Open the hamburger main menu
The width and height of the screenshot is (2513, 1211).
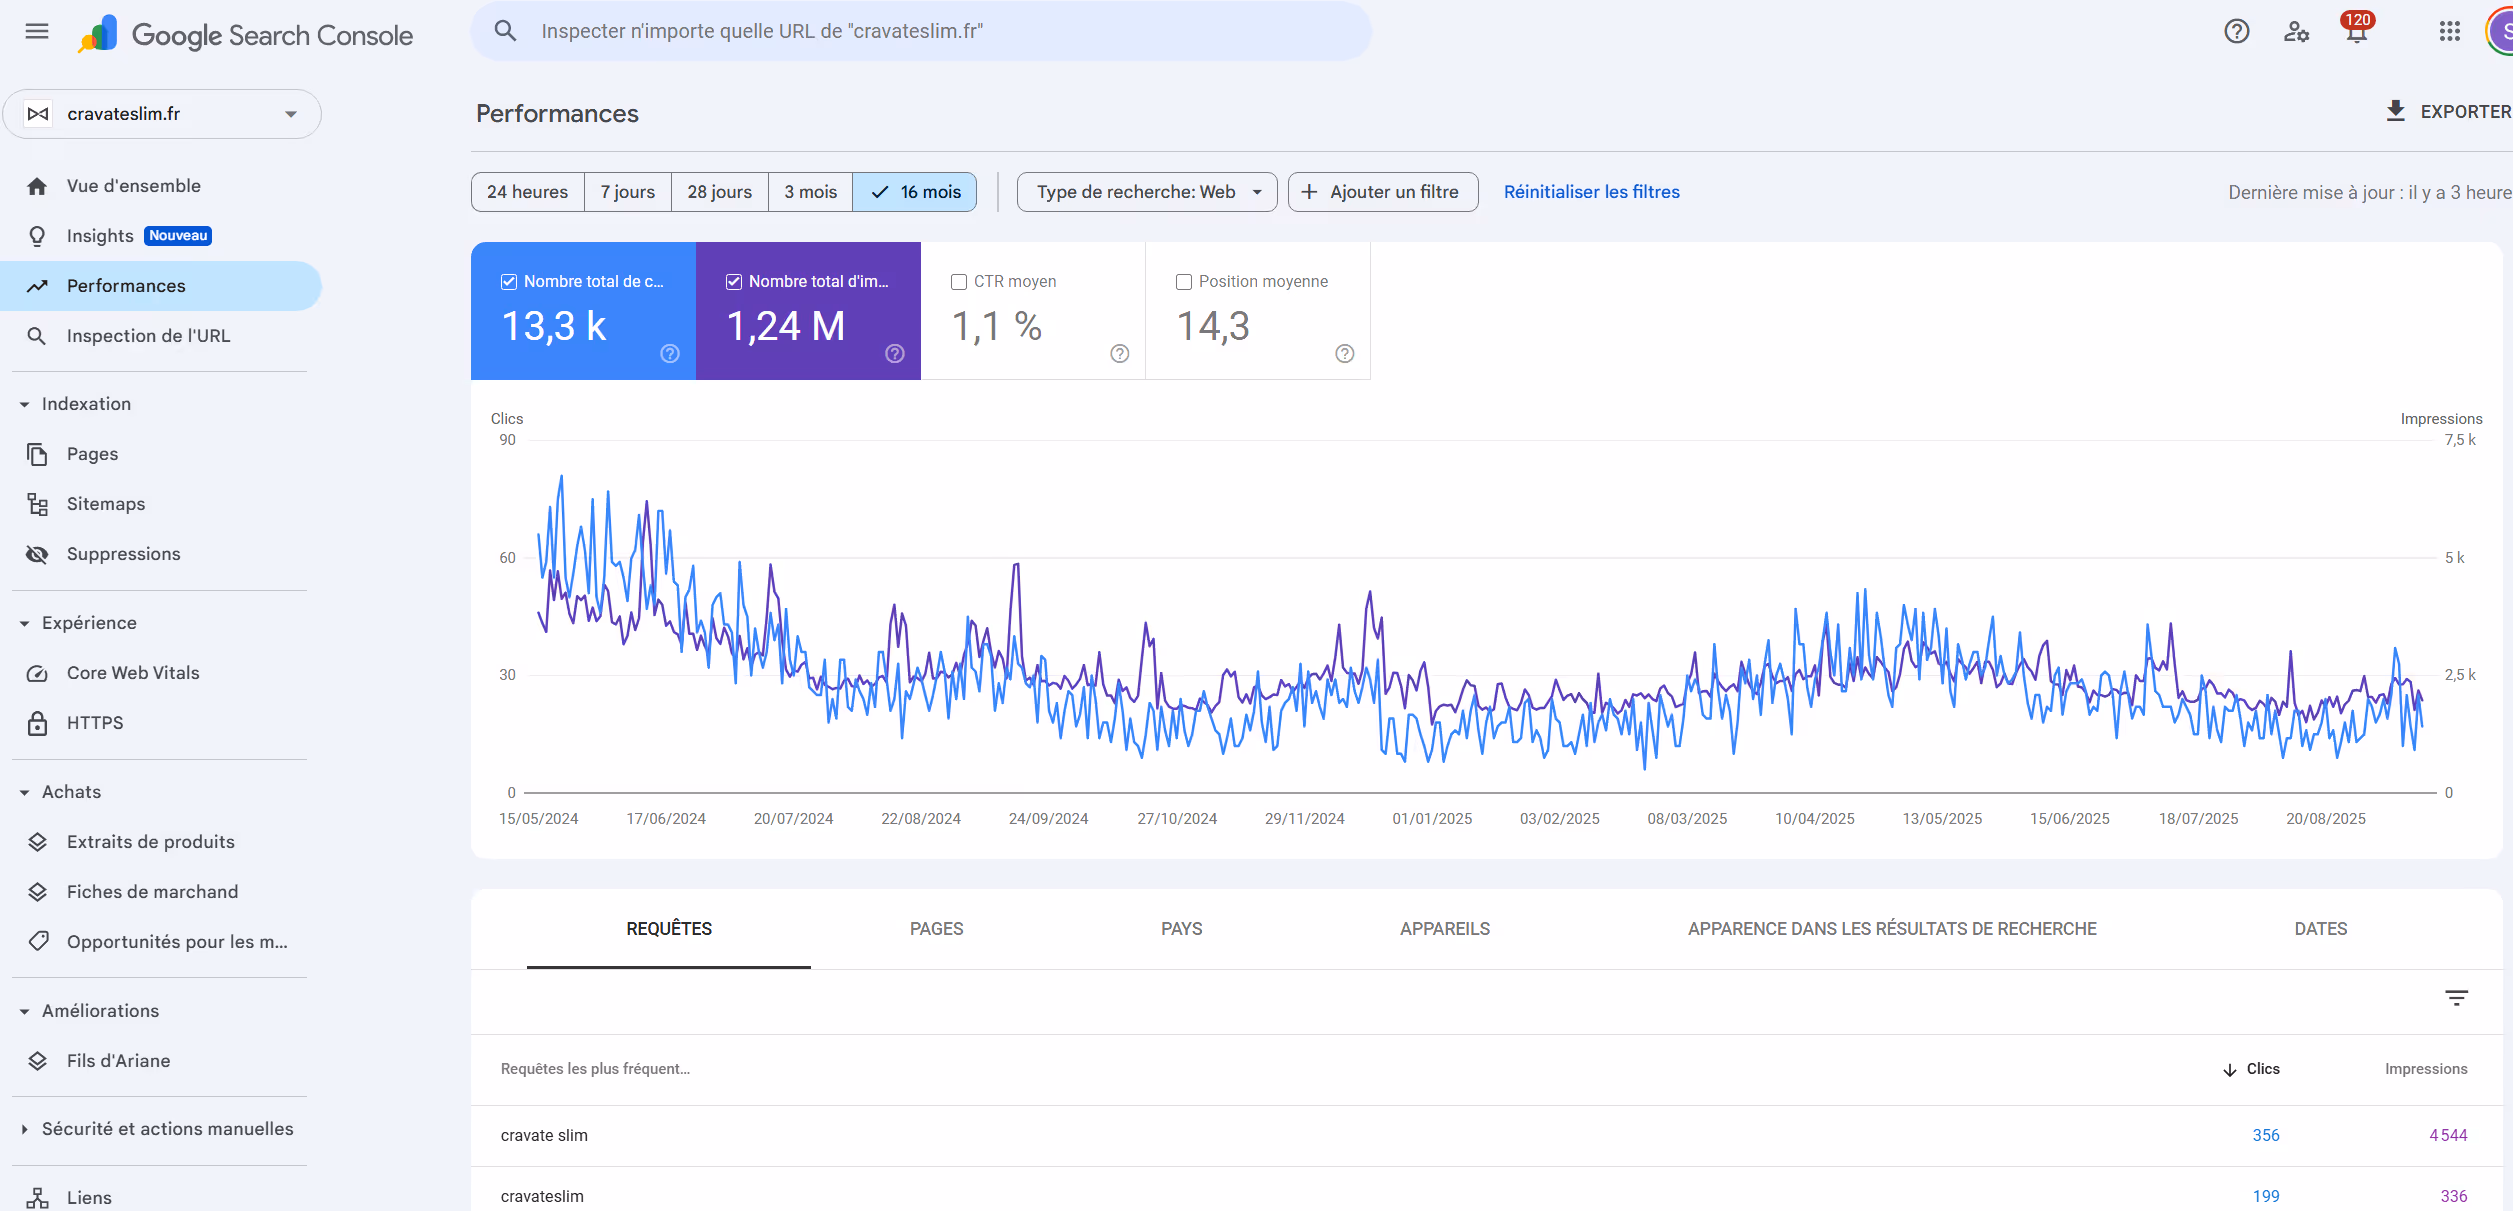point(37,31)
